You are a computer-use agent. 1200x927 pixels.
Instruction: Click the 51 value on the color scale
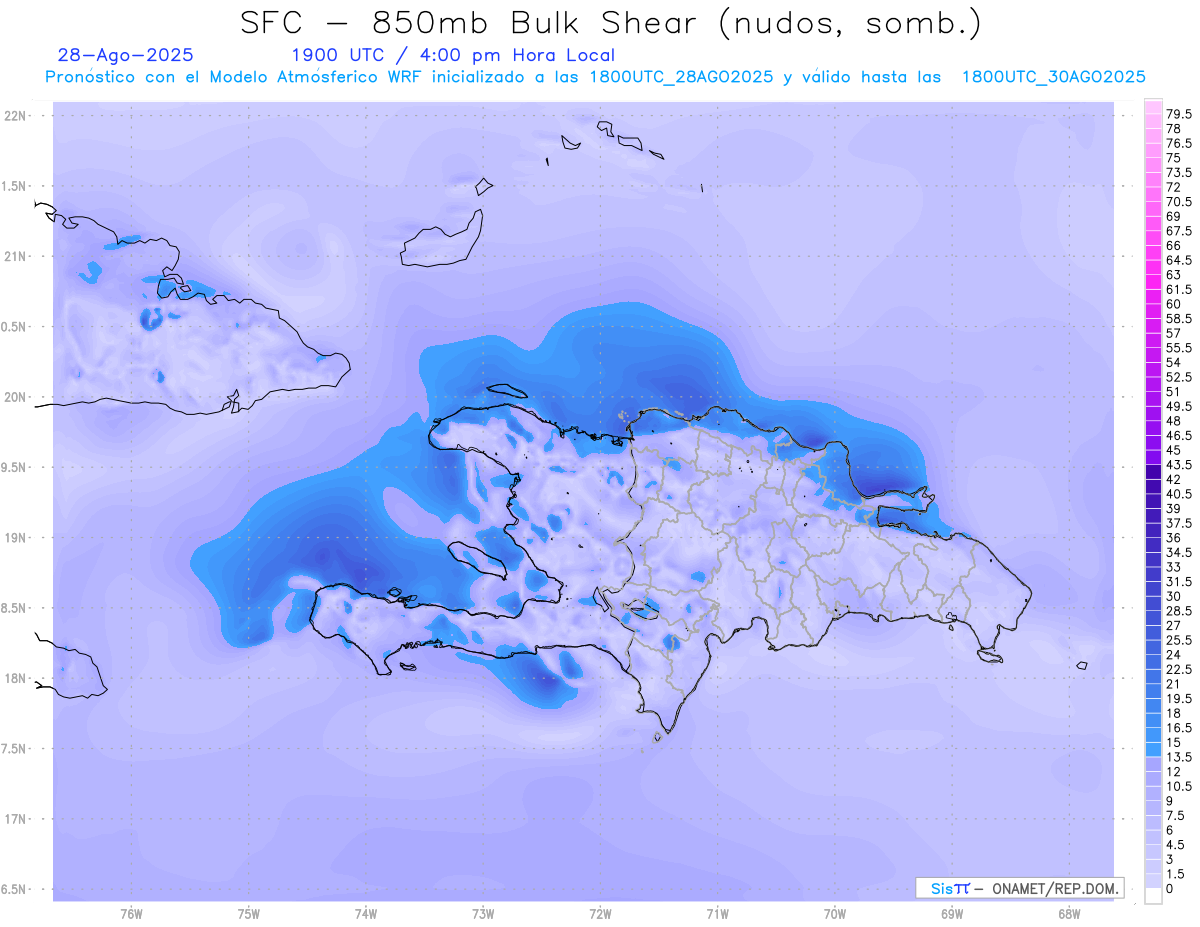coord(1174,391)
